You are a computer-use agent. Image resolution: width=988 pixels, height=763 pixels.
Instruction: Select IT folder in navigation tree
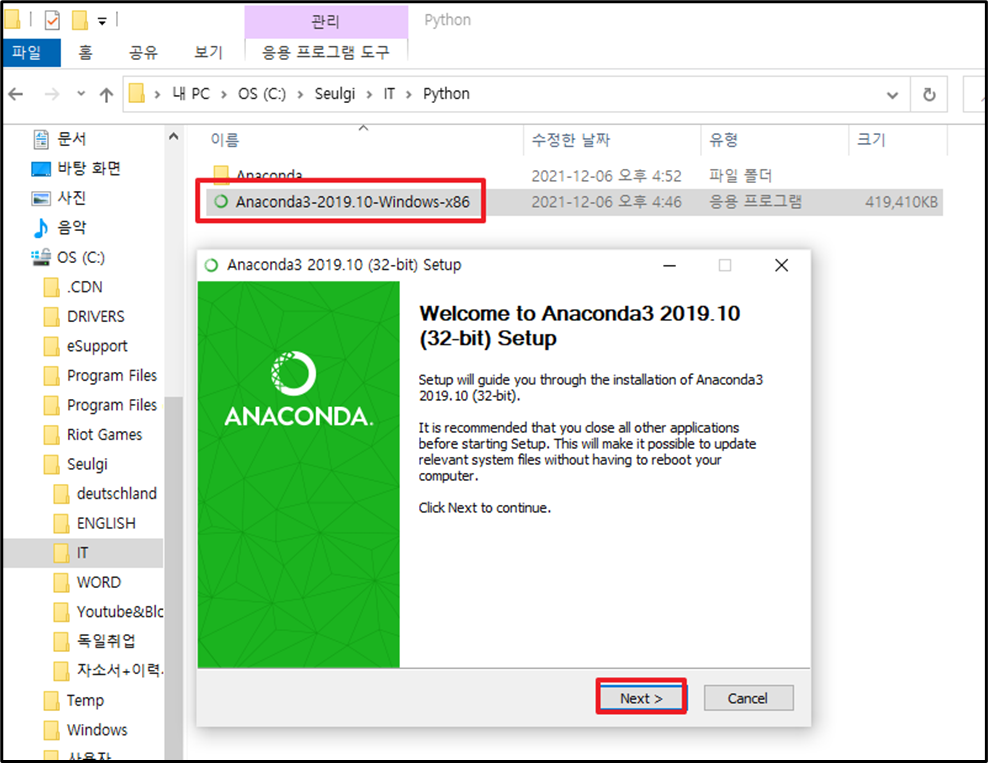(83, 553)
